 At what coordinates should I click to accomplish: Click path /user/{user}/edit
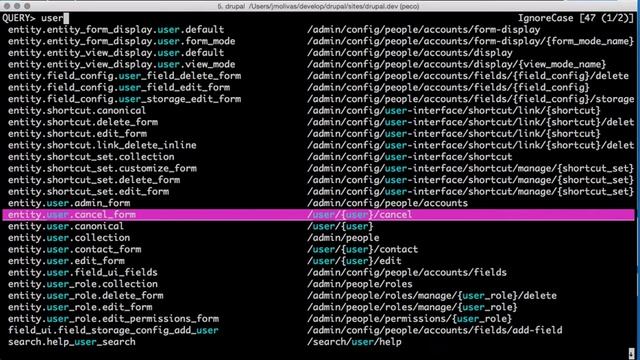(x=354, y=261)
